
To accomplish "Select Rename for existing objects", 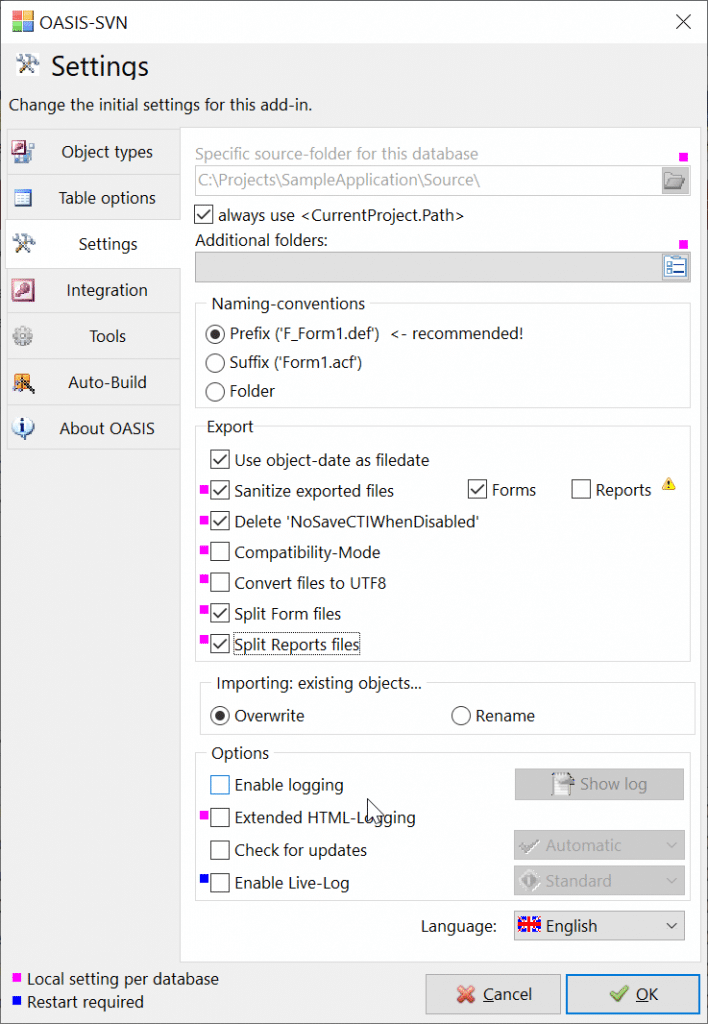I will [x=461, y=716].
